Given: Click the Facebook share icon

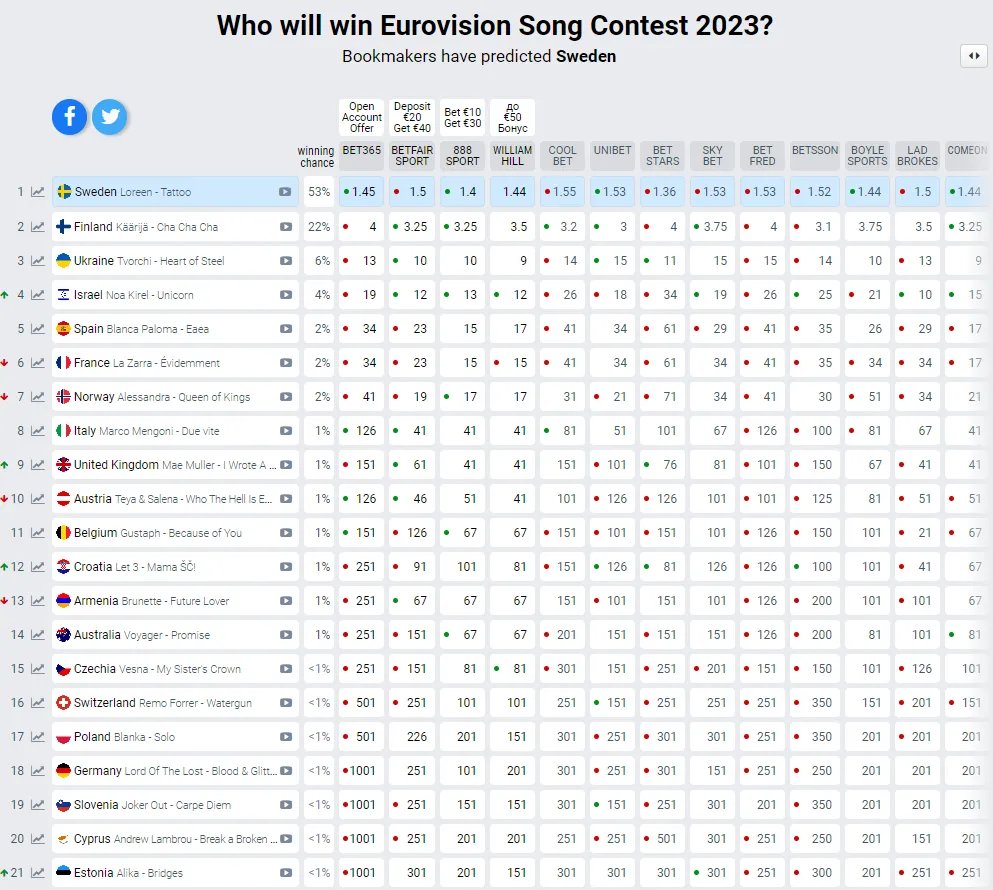Looking at the screenshot, I should [x=70, y=117].
